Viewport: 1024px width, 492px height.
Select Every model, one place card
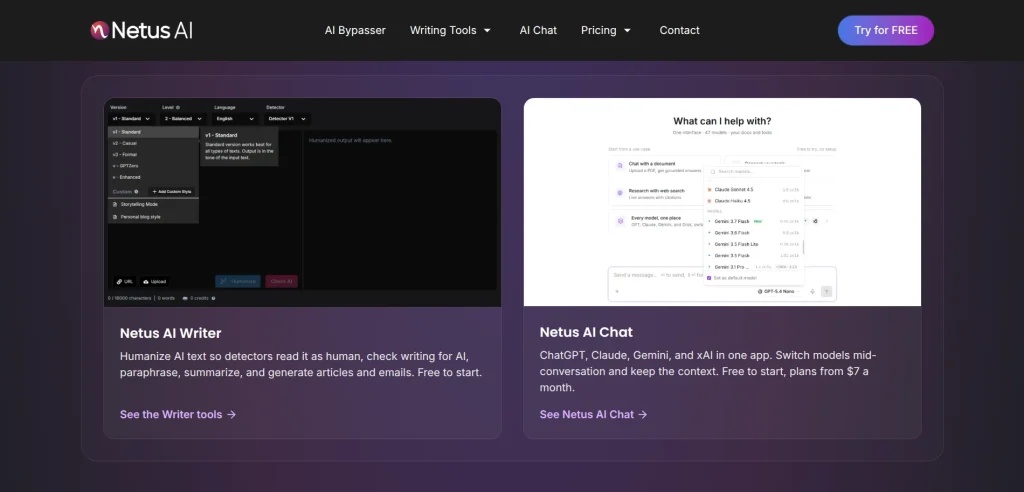coord(658,221)
